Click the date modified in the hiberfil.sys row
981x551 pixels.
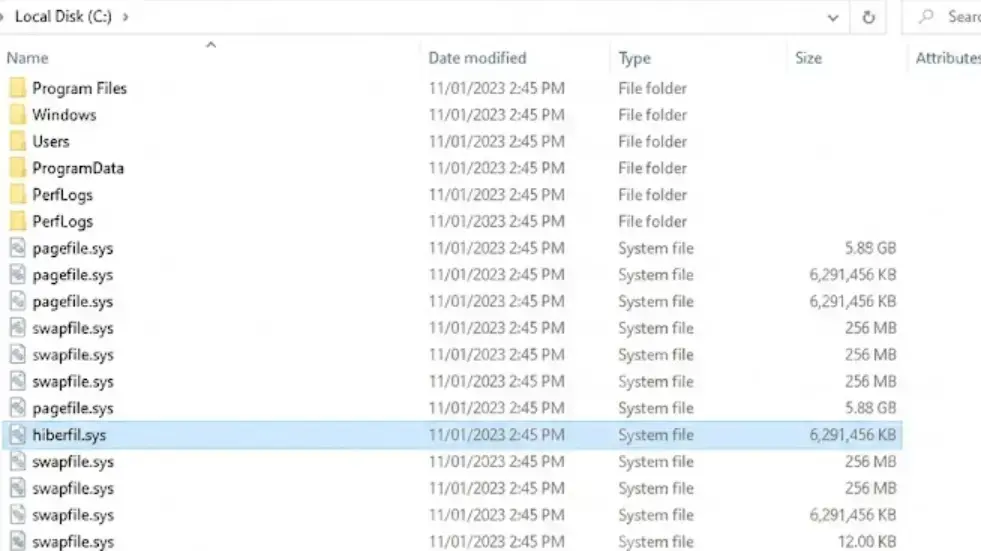(497, 435)
